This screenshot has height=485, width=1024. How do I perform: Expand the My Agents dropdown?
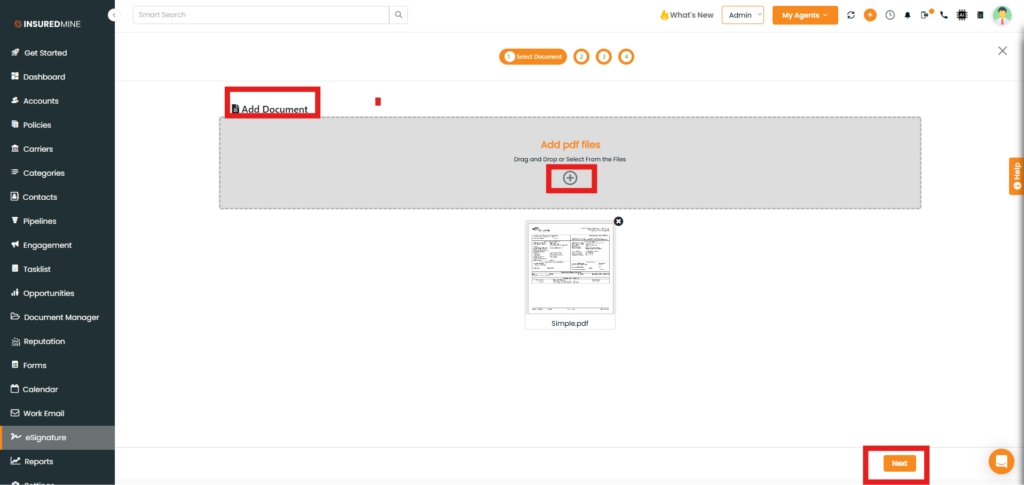pyautogui.click(x=805, y=15)
